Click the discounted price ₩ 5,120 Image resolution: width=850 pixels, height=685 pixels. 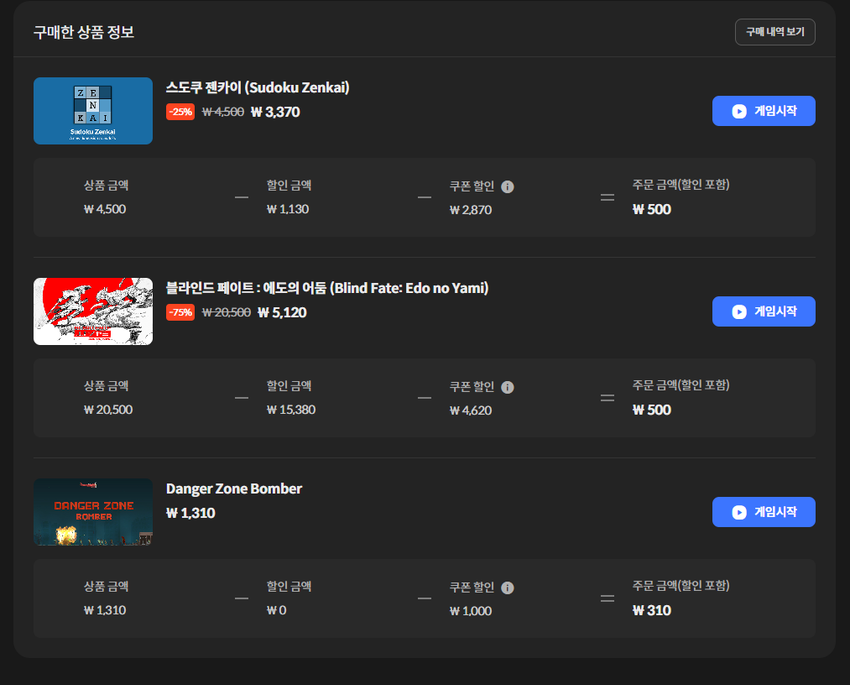[x=282, y=313]
